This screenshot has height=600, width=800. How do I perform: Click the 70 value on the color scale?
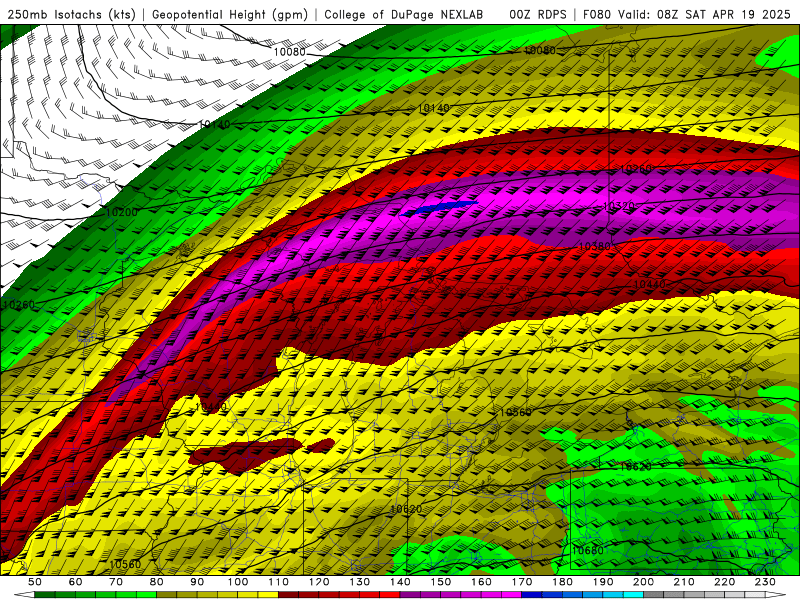tap(116, 582)
